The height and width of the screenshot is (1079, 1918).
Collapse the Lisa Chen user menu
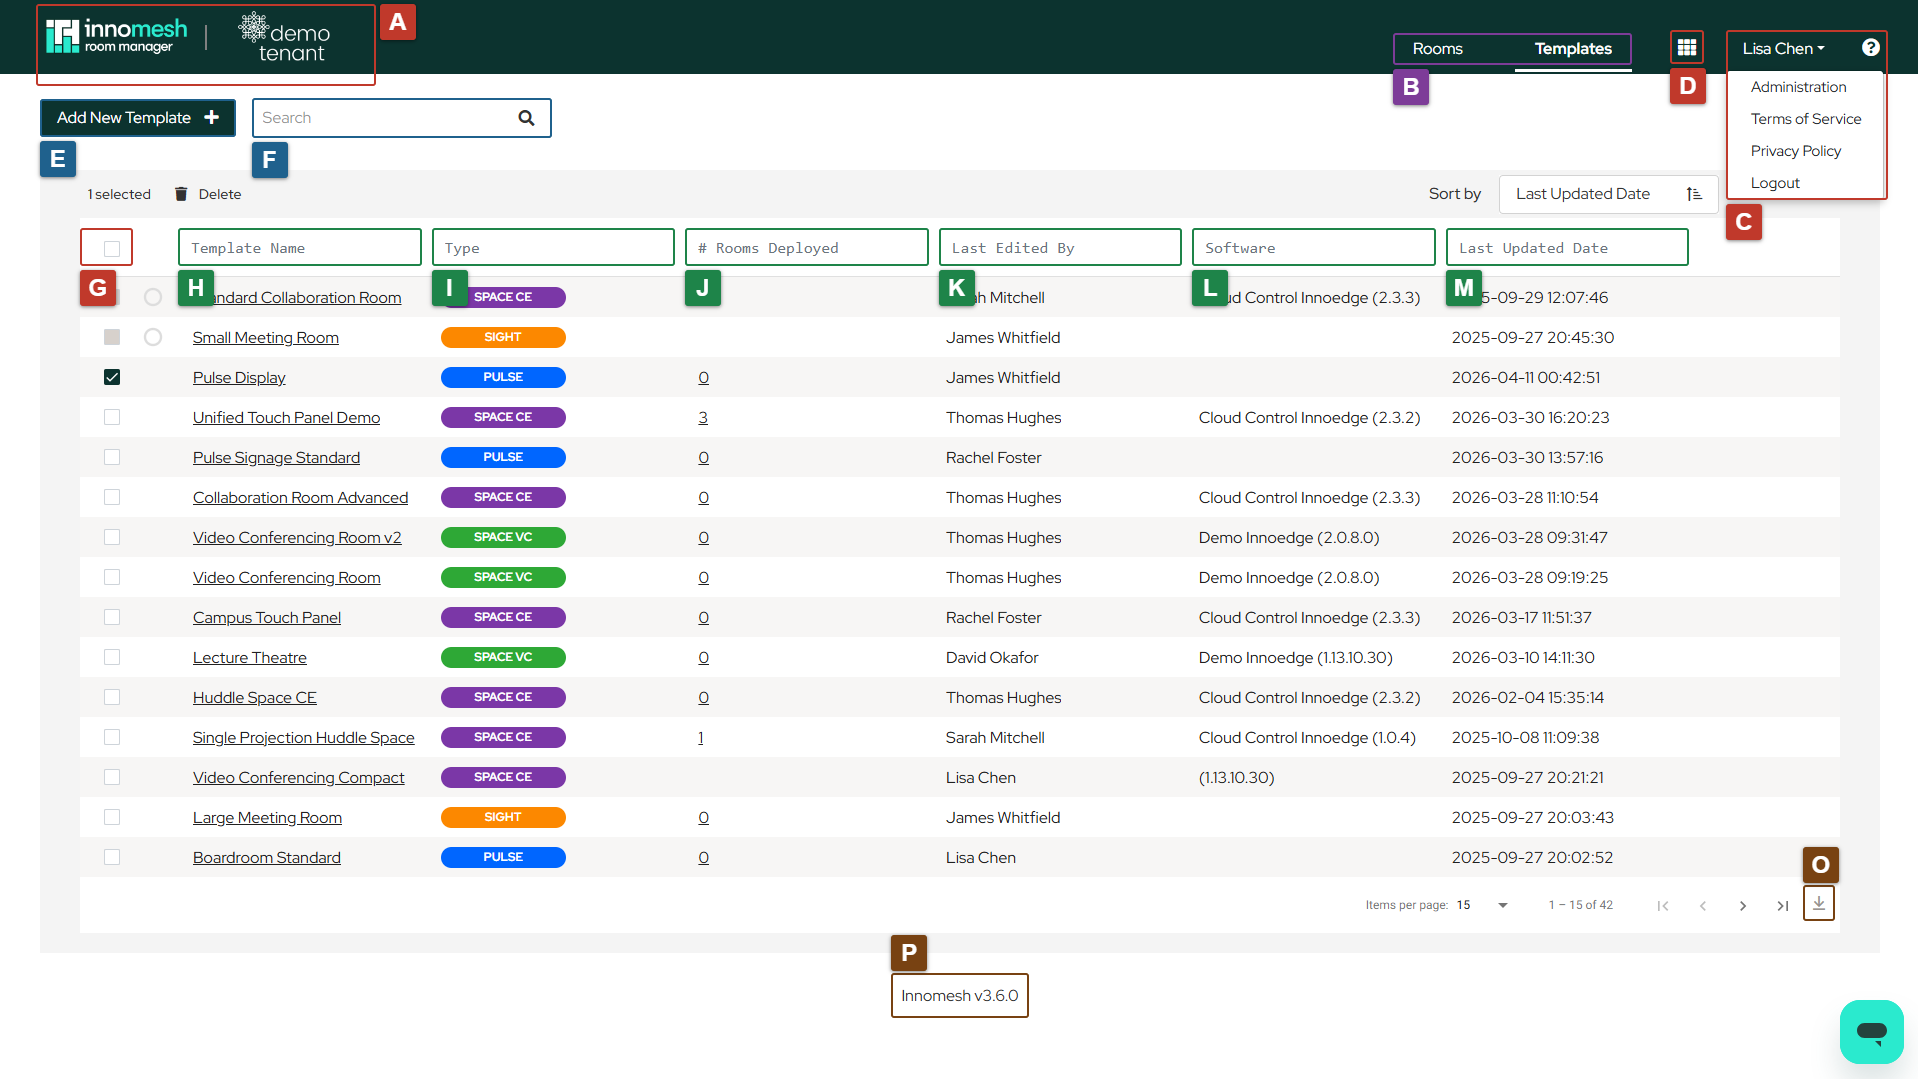point(1783,48)
